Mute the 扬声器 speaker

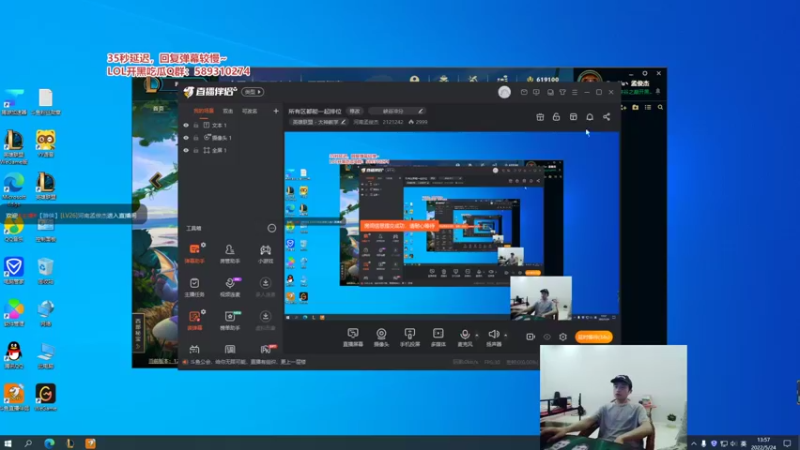pos(493,337)
